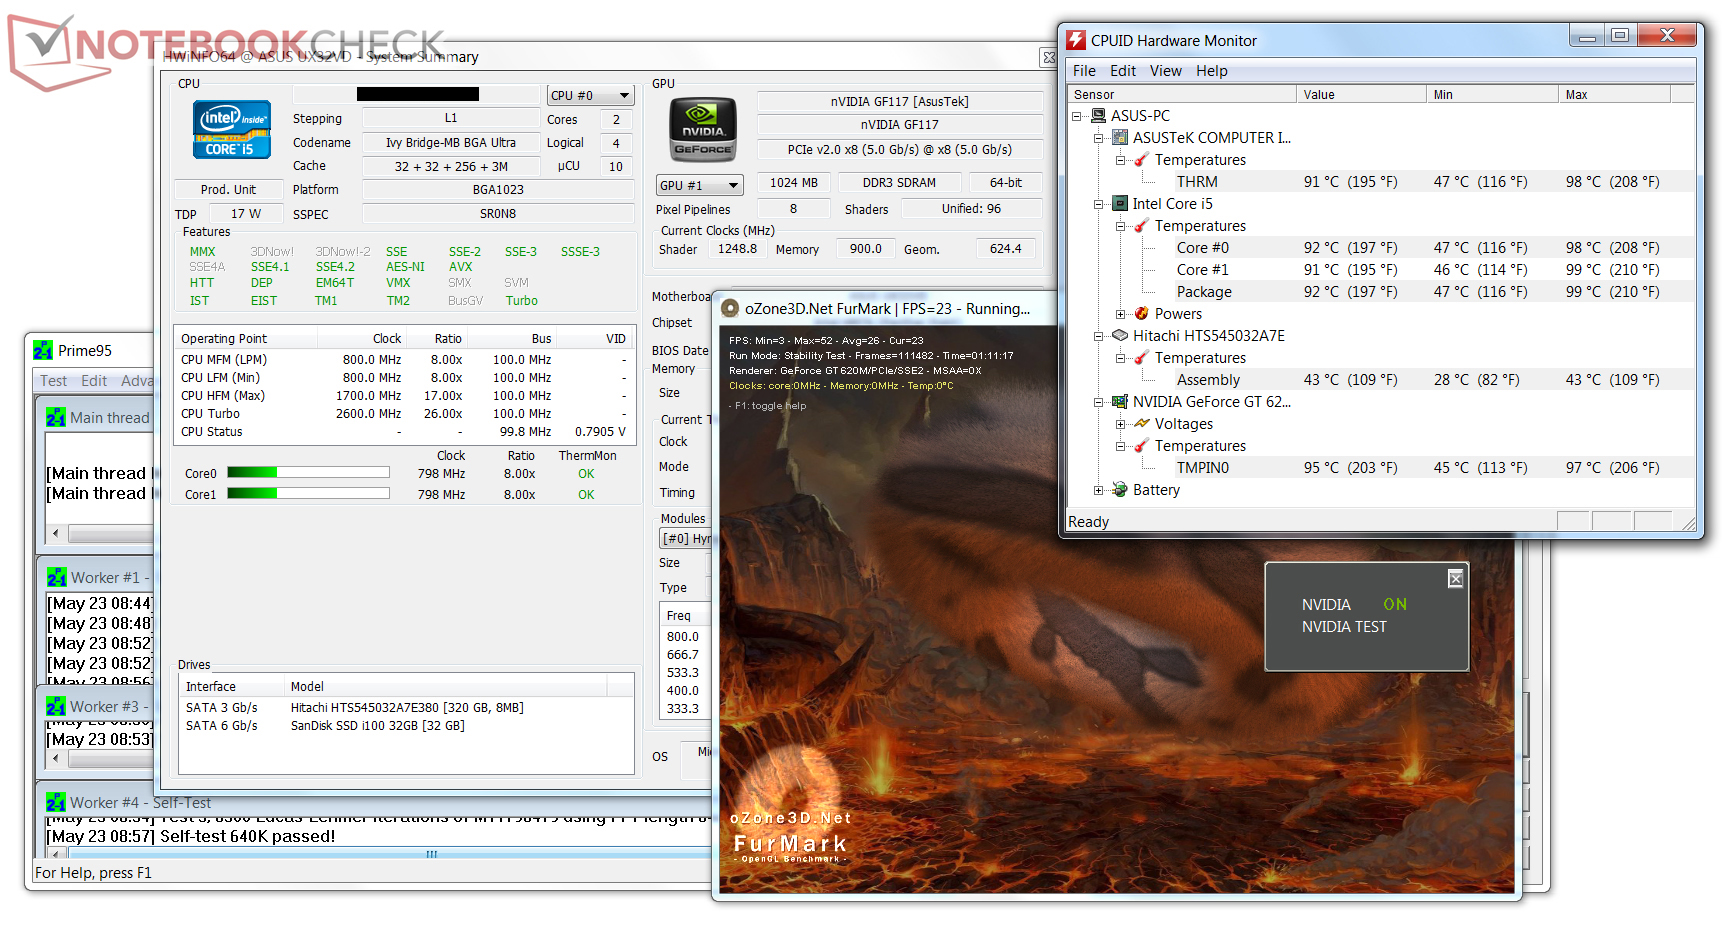The width and height of the screenshot is (1731, 929).
Task: Click the Sensor column header
Action: [1181, 94]
